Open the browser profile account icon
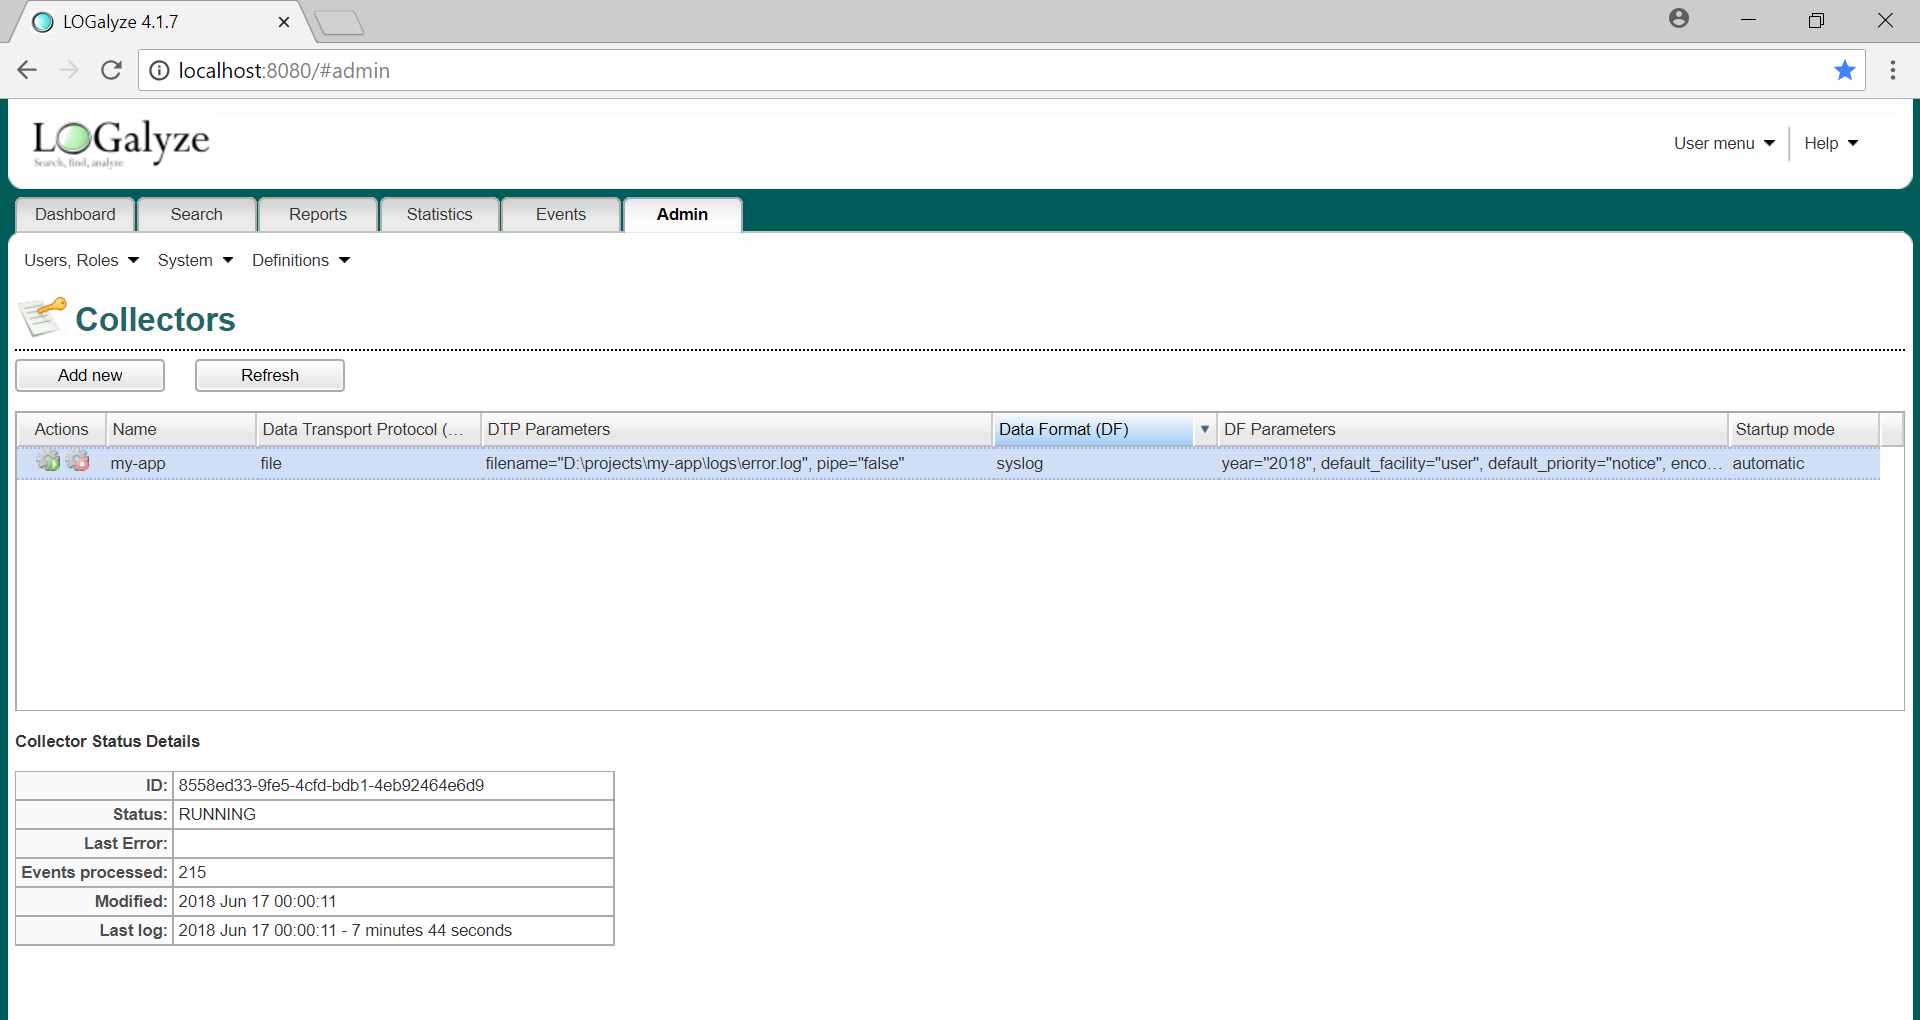This screenshot has height=1020, width=1920. pyautogui.click(x=1679, y=19)
